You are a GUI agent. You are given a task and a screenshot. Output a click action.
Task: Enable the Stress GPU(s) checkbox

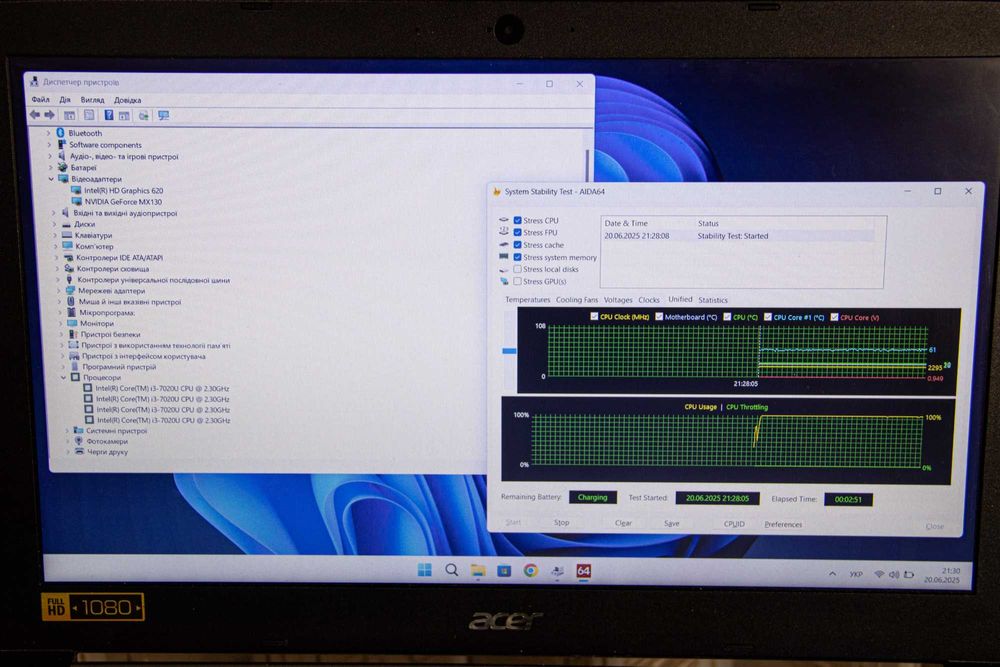pyautogui.click(x=517, y=281)
